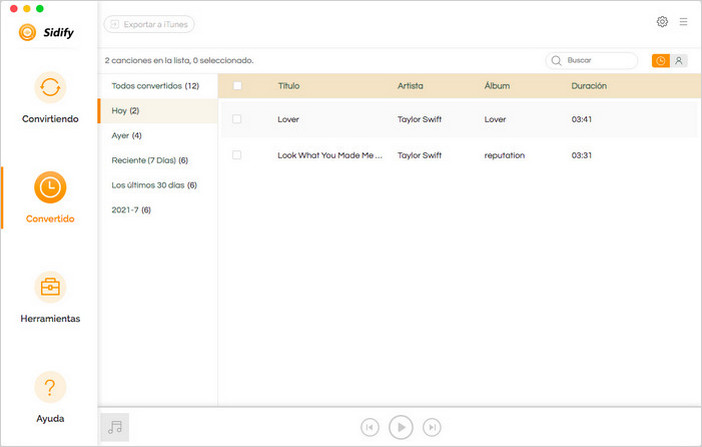Click the Álbum column header
702x447 pixels.
(x=497, y=86)
